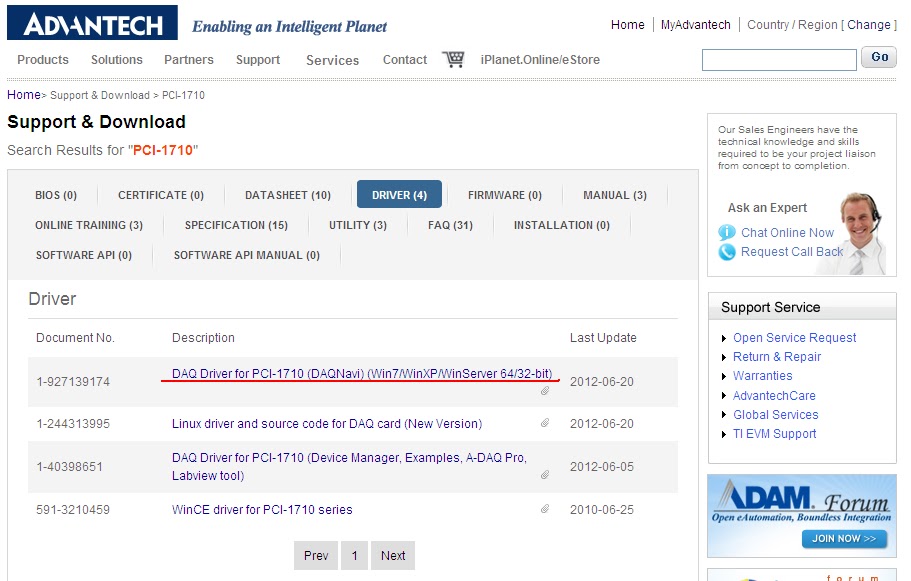Click the Advantech logo
This screenshot has height=581, width=911.
point(94,22)
